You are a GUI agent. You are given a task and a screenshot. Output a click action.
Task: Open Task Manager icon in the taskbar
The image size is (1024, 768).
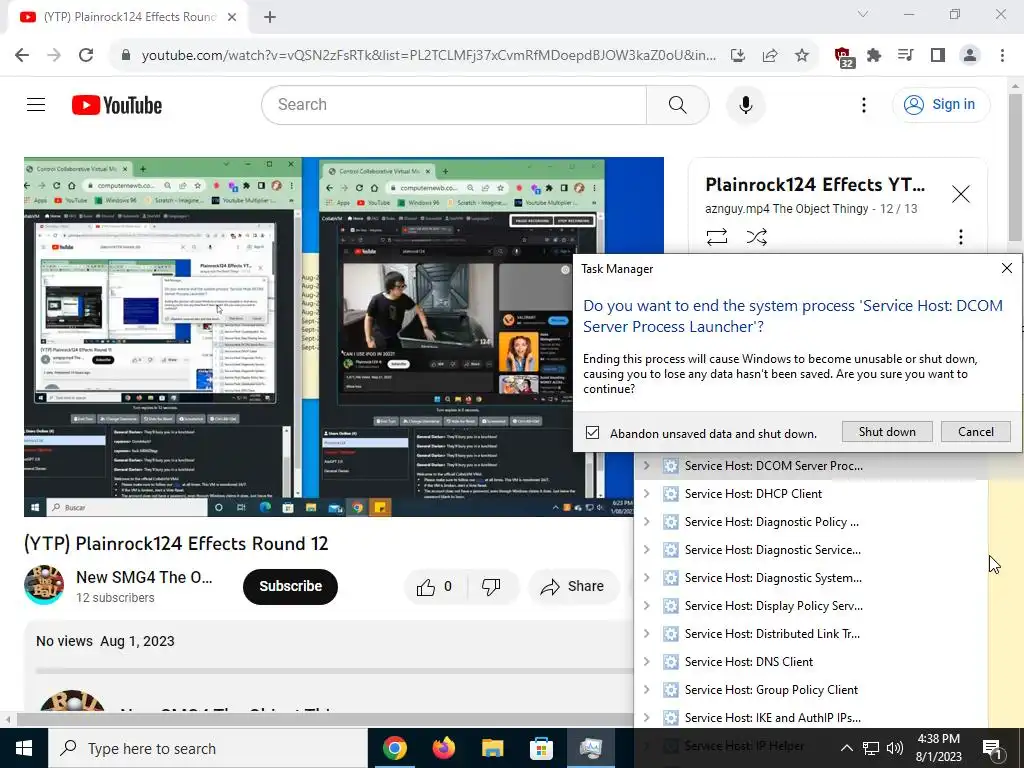coord(590,748)
